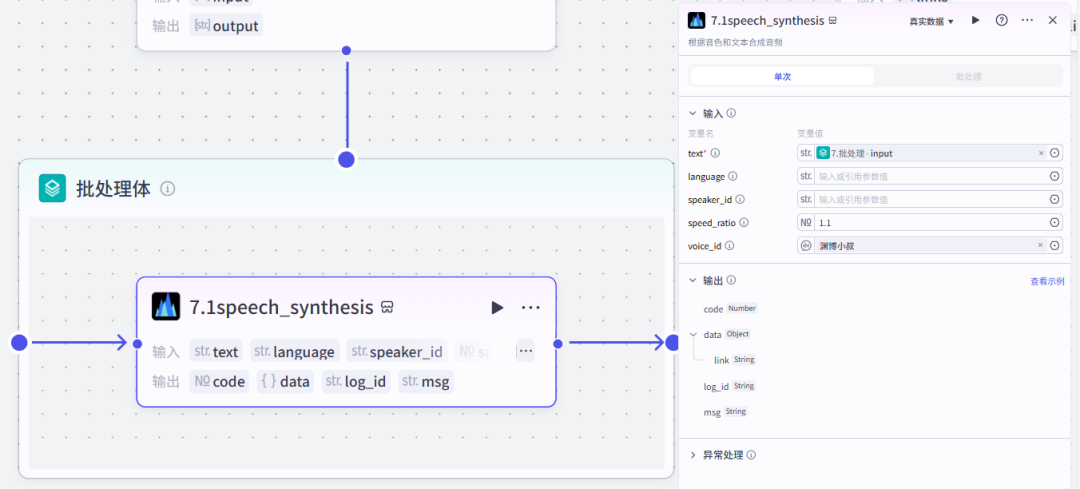
Task: Clear the voice_id value with its x icon
Action: [x=1040, y=245]
